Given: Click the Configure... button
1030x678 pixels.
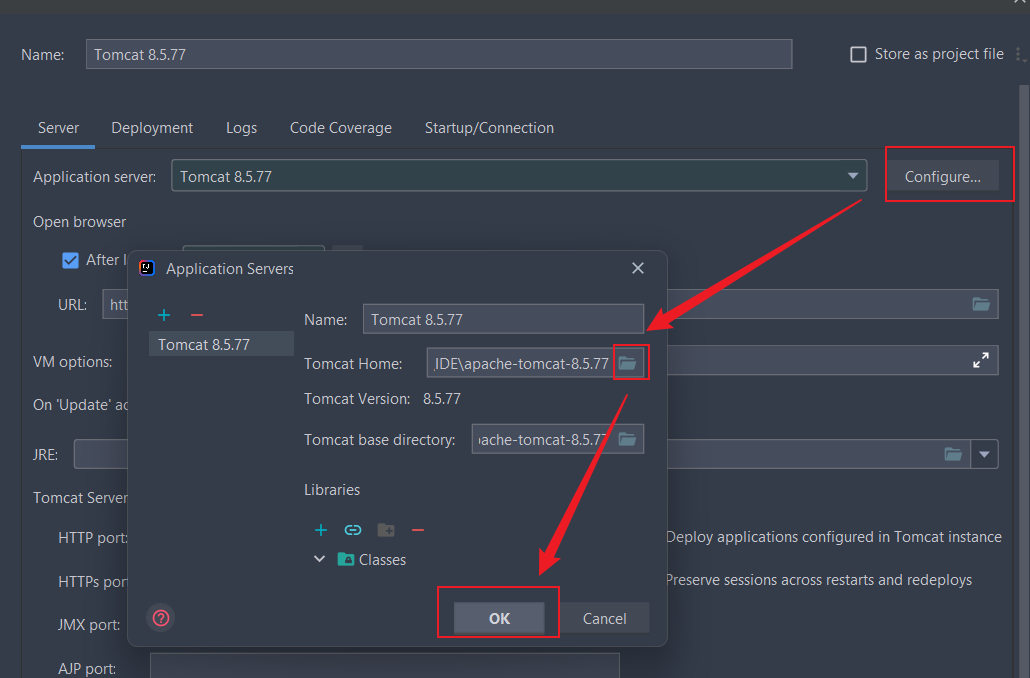Looking at the screenshot, I should click(943, 176).
